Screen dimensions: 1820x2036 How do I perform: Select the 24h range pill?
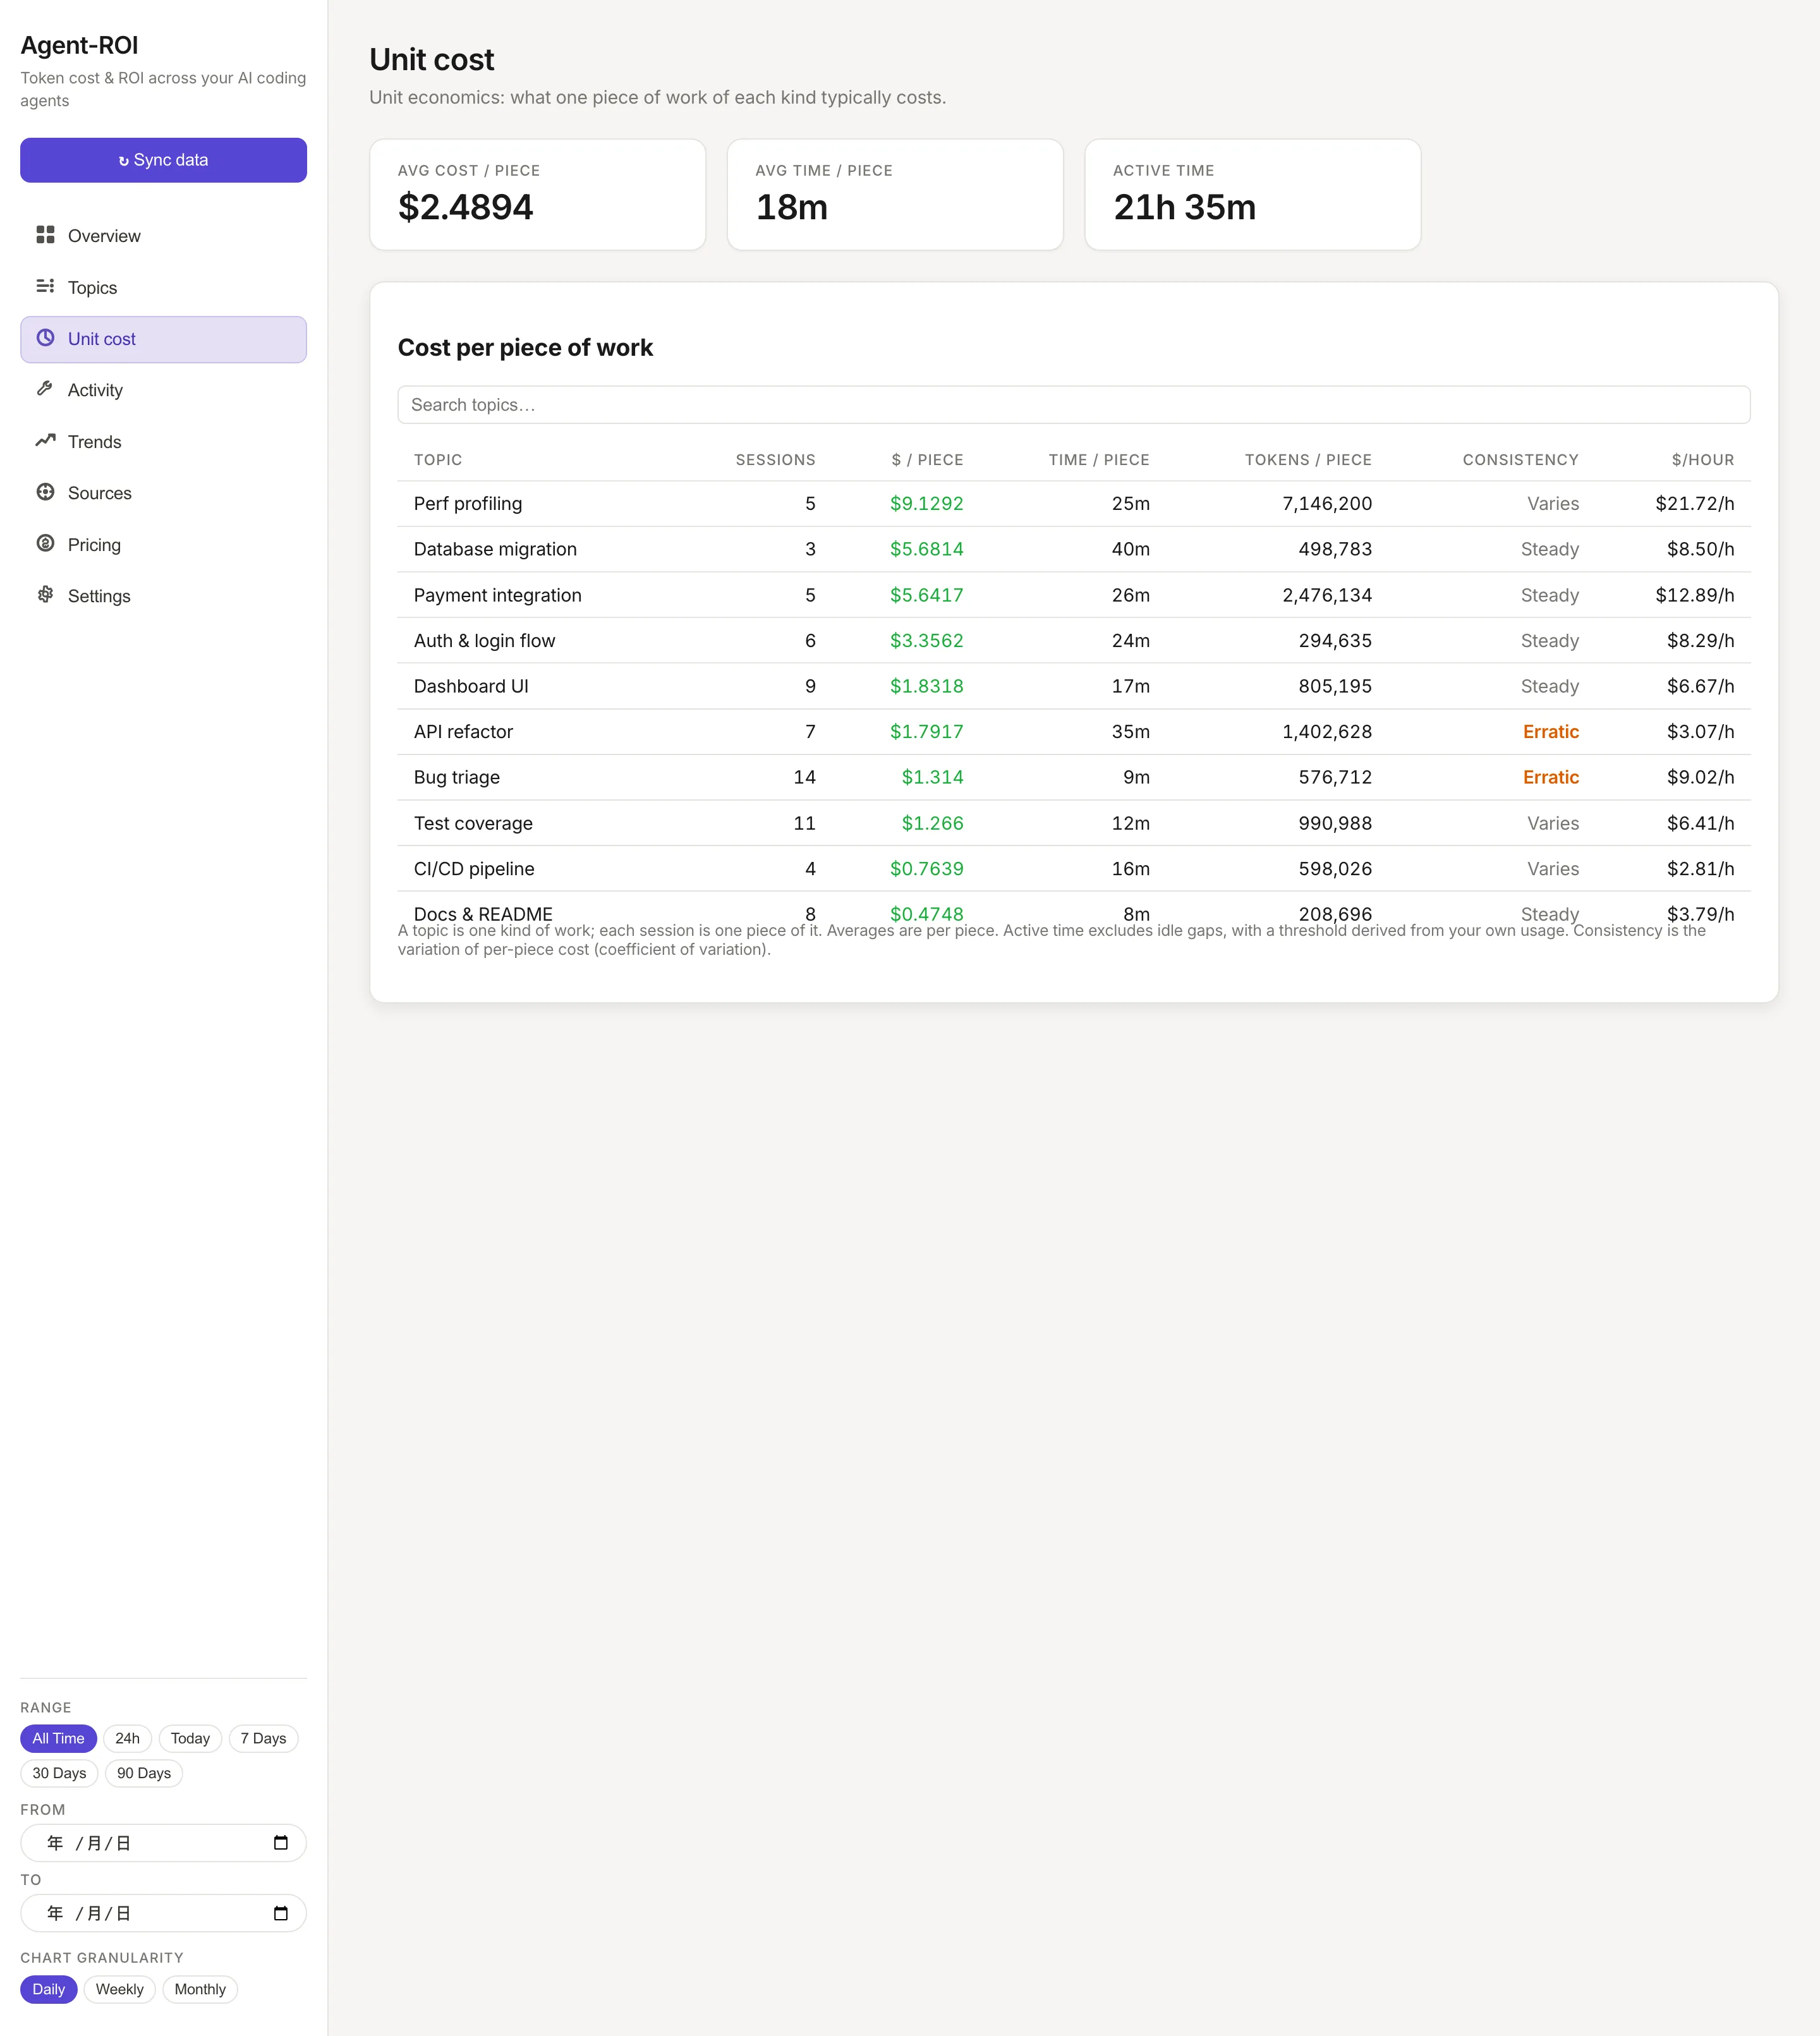click(127, 1738)
